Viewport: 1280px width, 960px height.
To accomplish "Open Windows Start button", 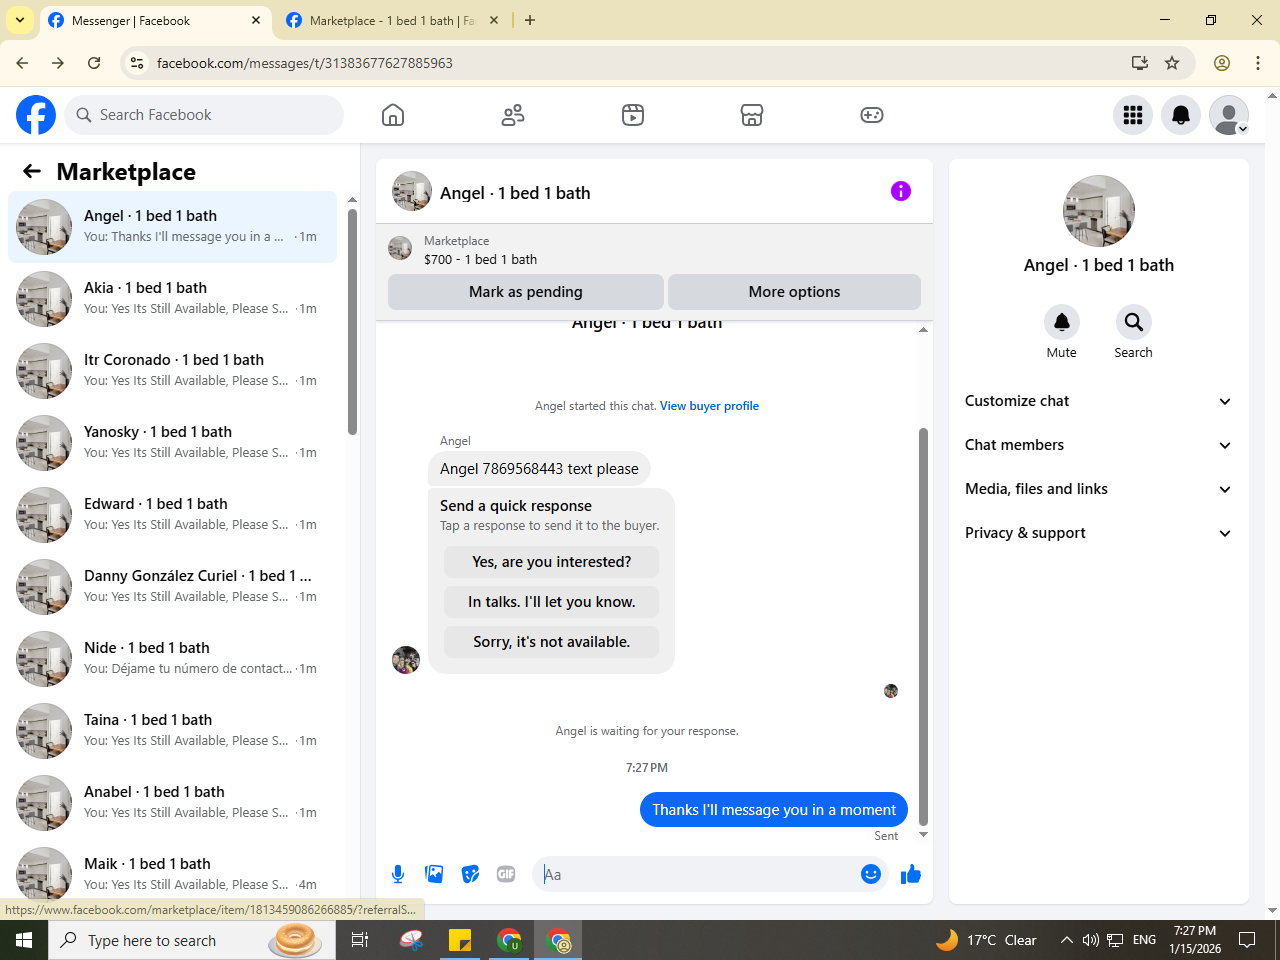I will point(24,940).
